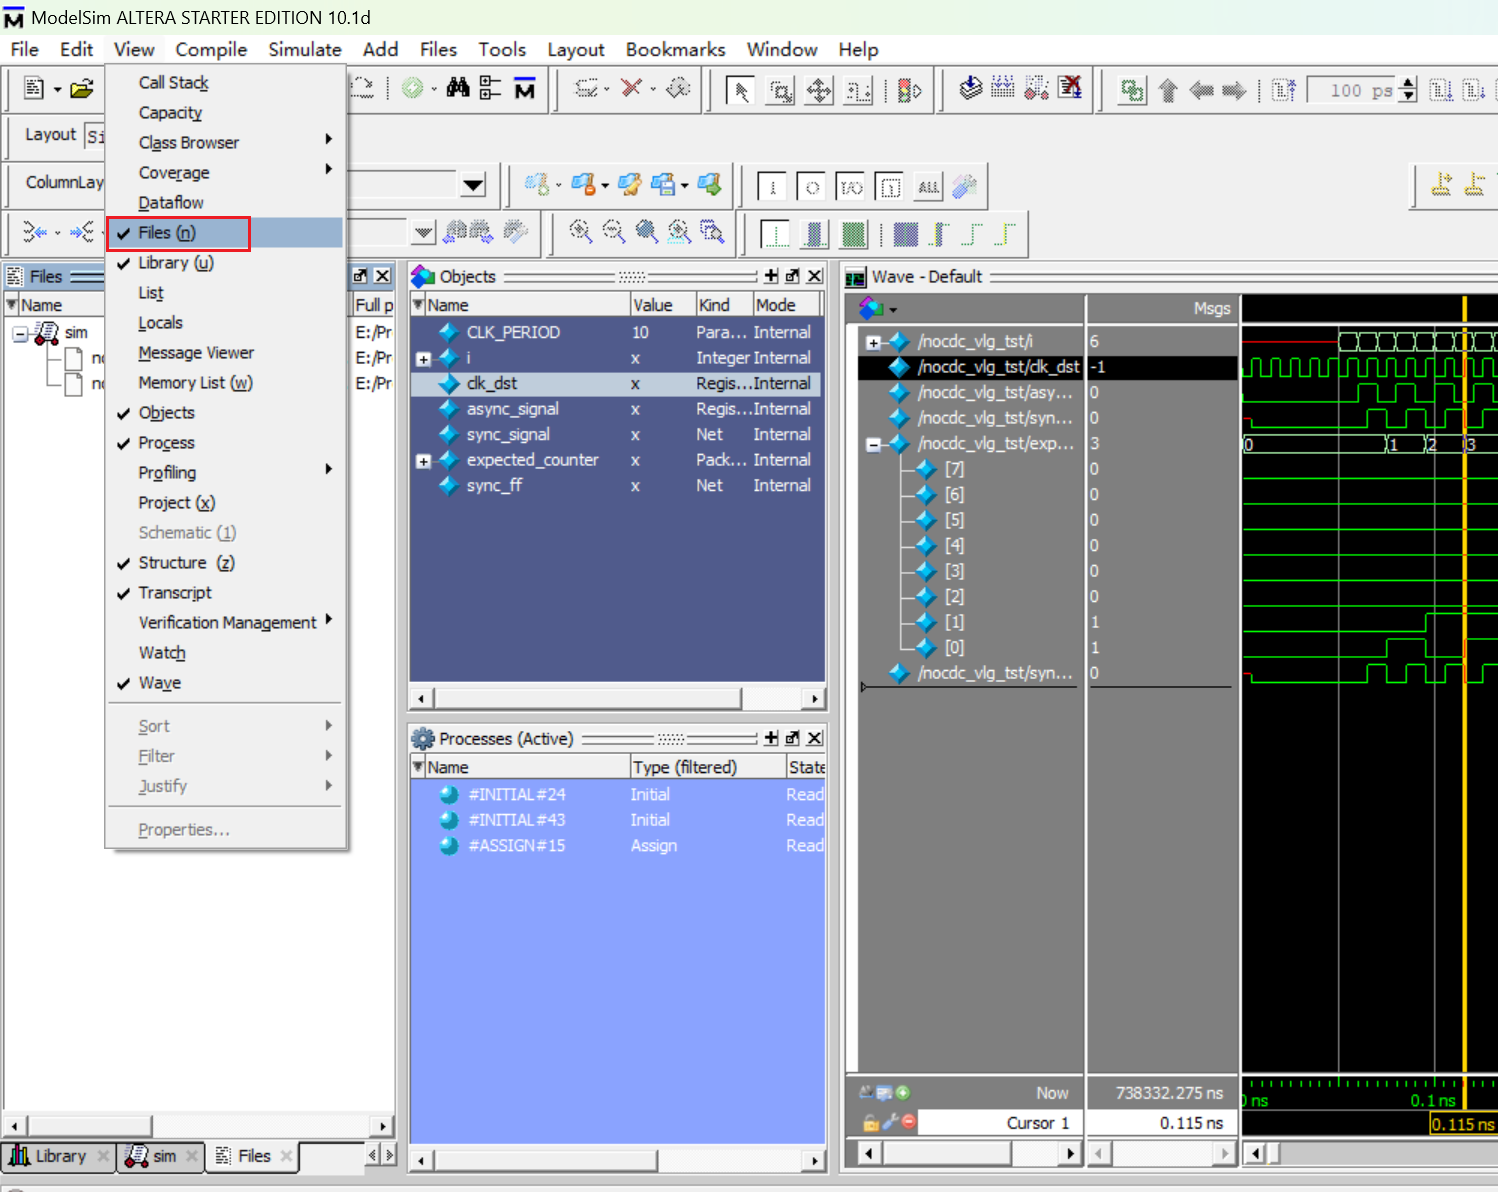Click the Zoom in on active cursor icon

[x=679, y=232]
